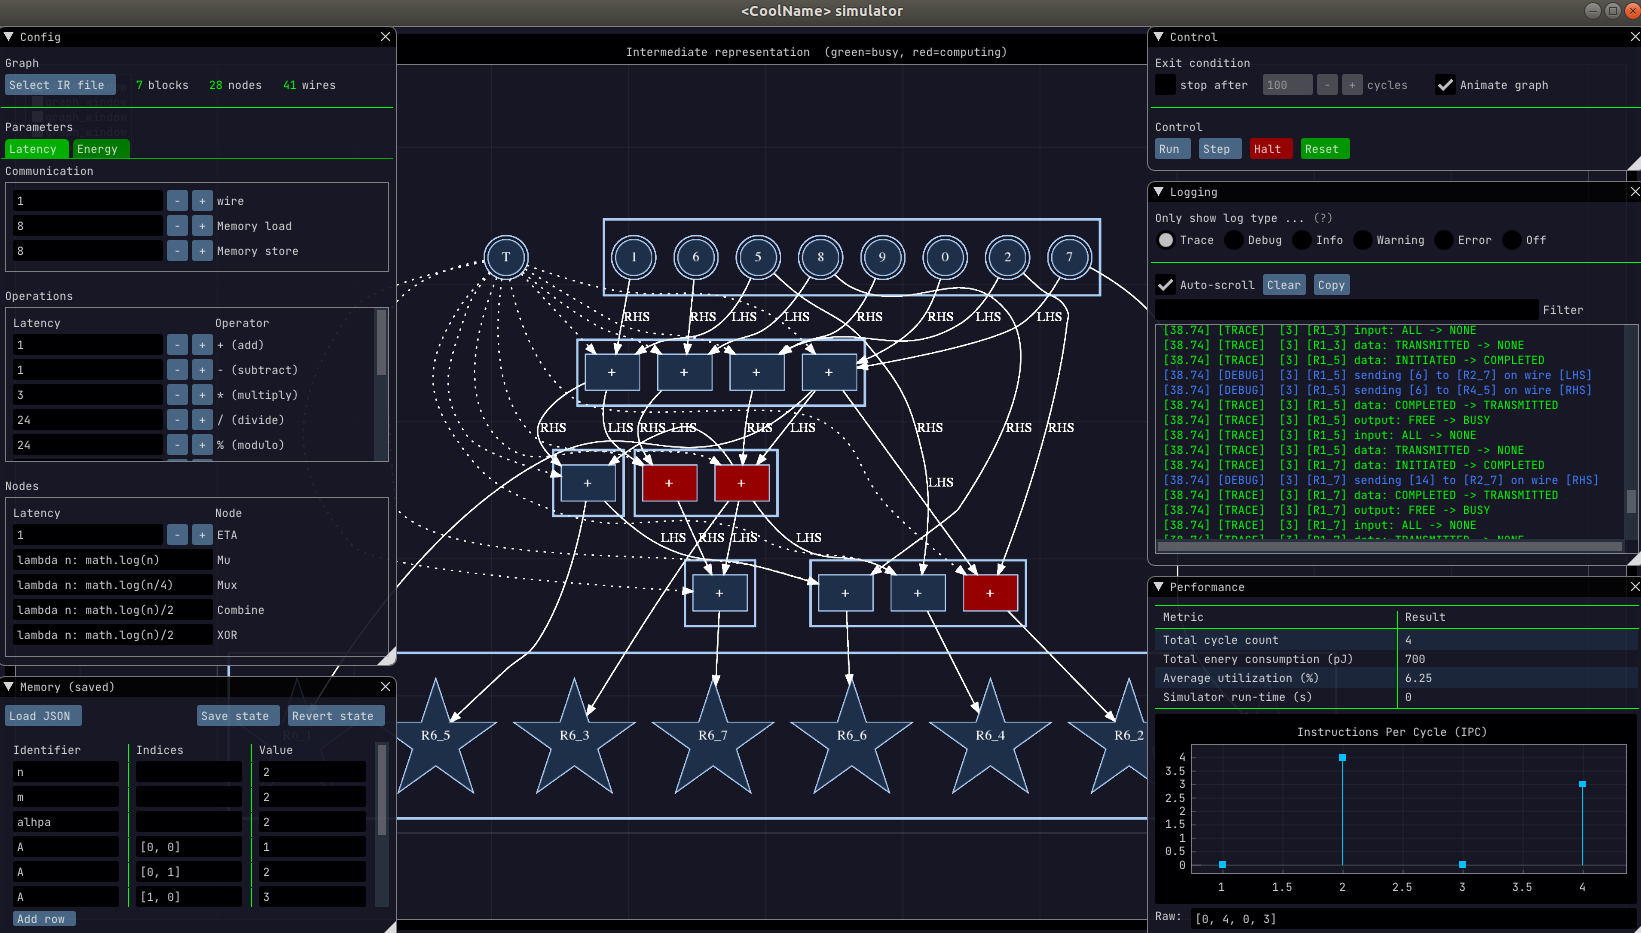Select circle node labeled 1

[x=634, y=257]
